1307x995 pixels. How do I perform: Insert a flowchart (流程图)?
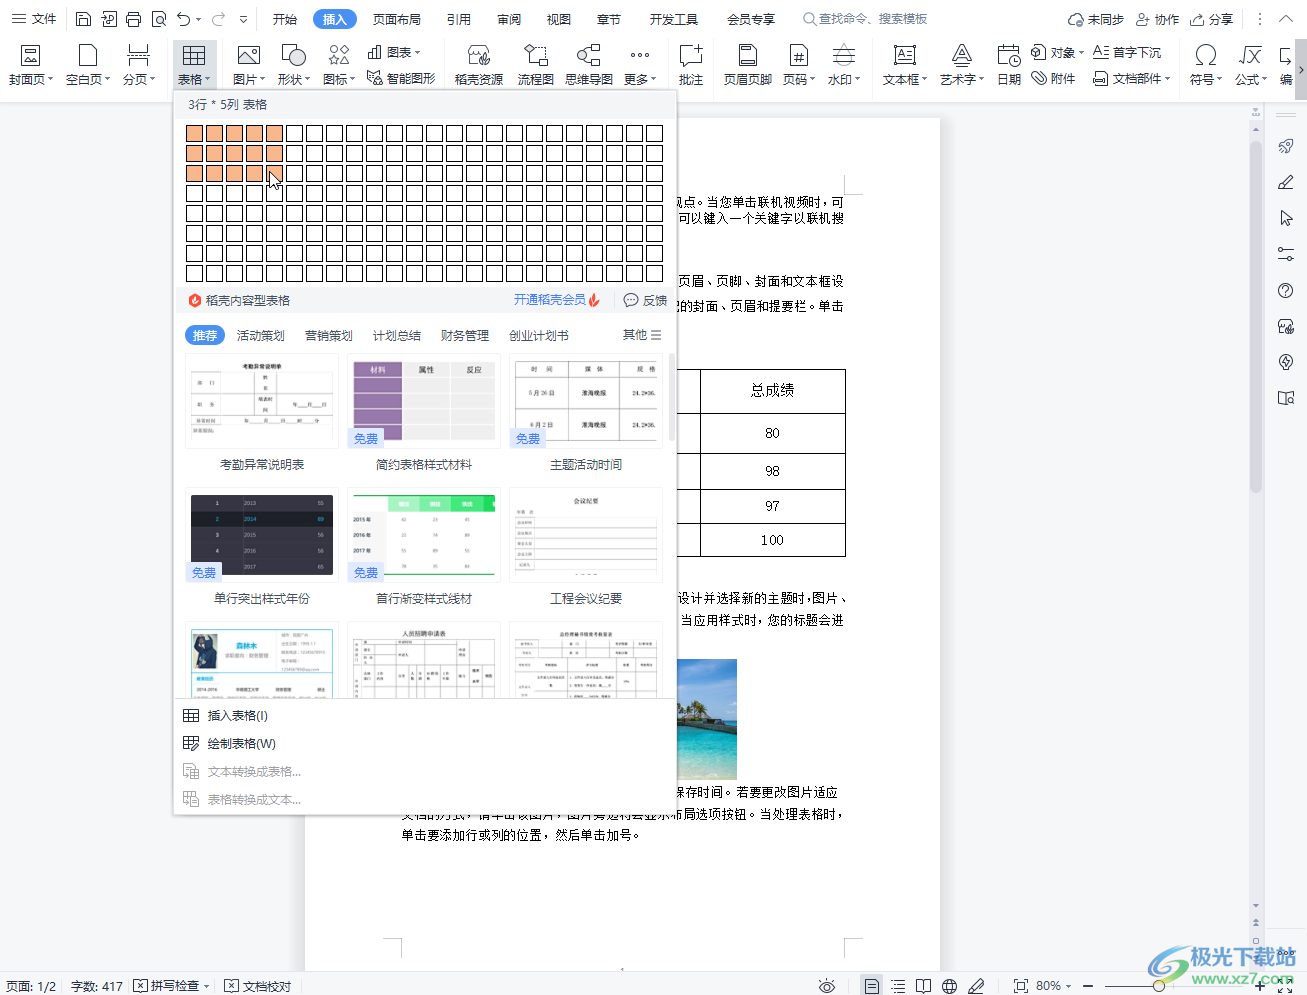[536, 65]
